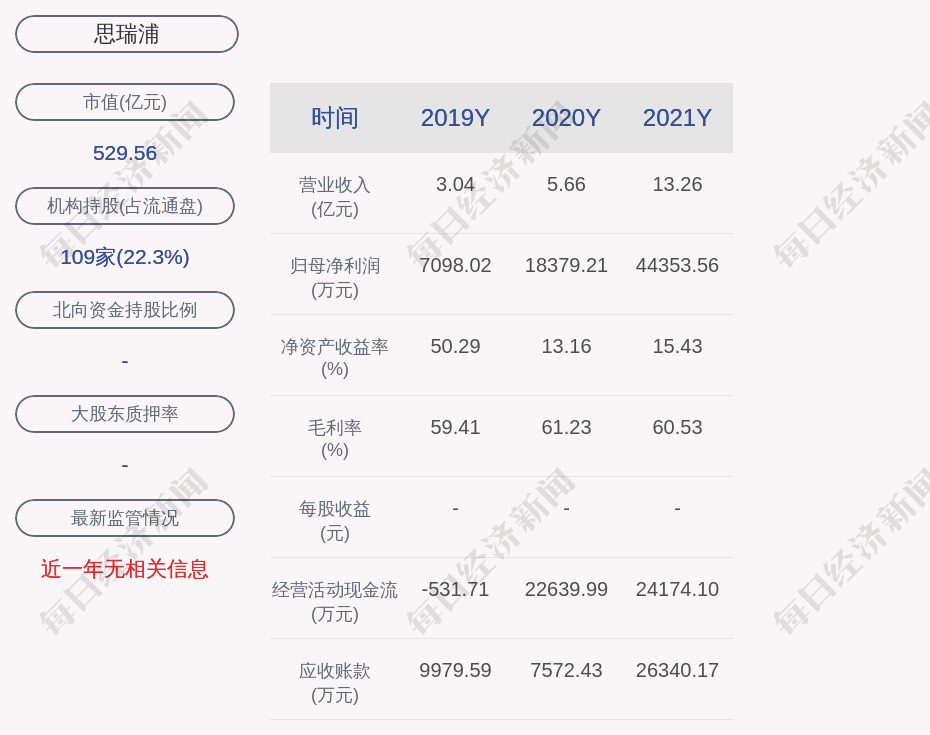Select the 经营活动现金流 (万元) row label
Image resolution: width=930 pixels, height=735 pixels.
[335, 602]
